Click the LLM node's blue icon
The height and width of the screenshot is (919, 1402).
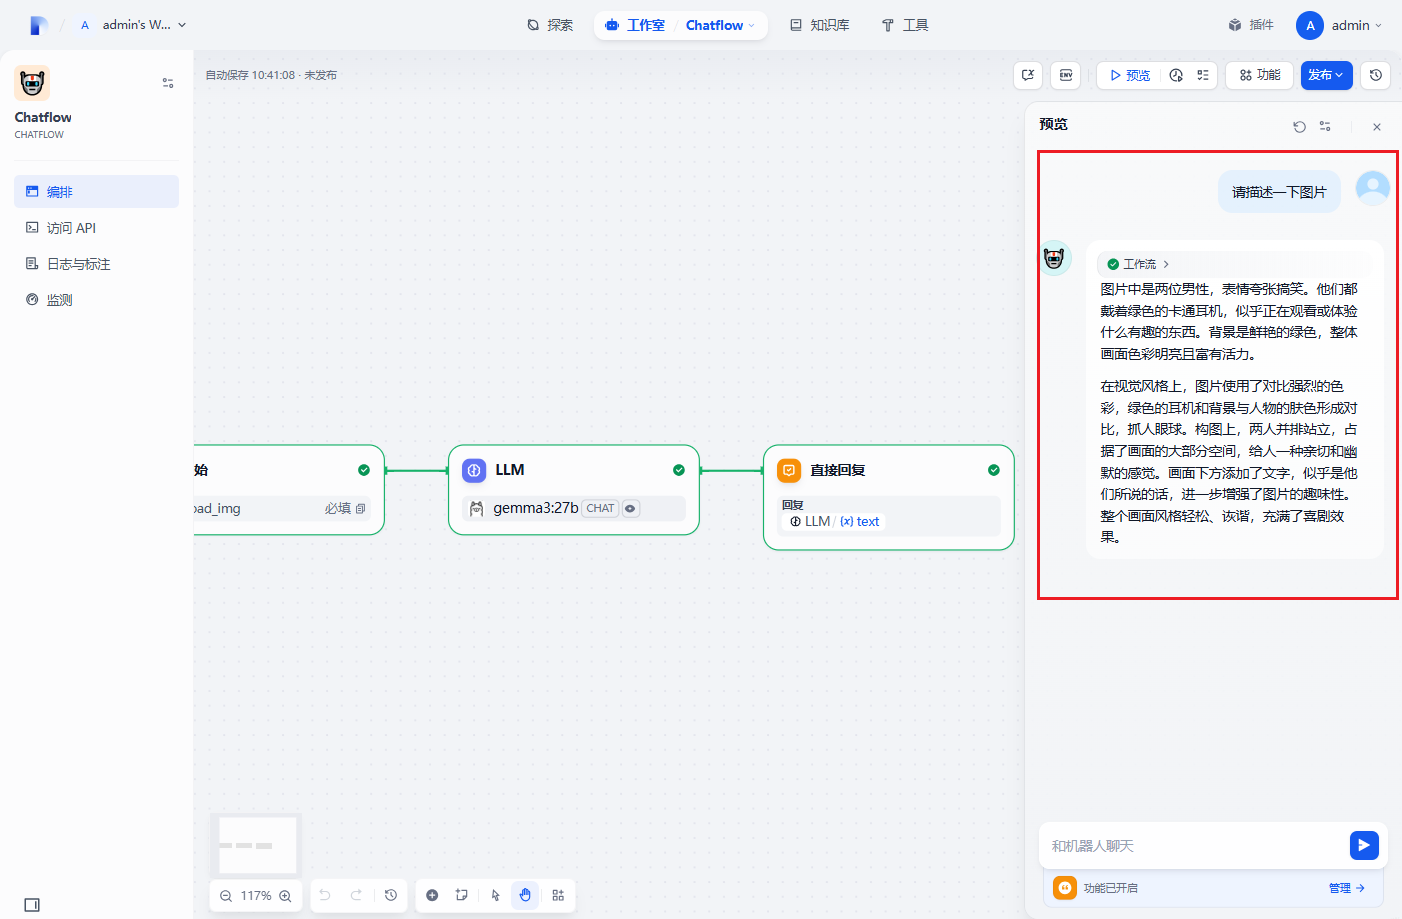click(x=474, y=470)
